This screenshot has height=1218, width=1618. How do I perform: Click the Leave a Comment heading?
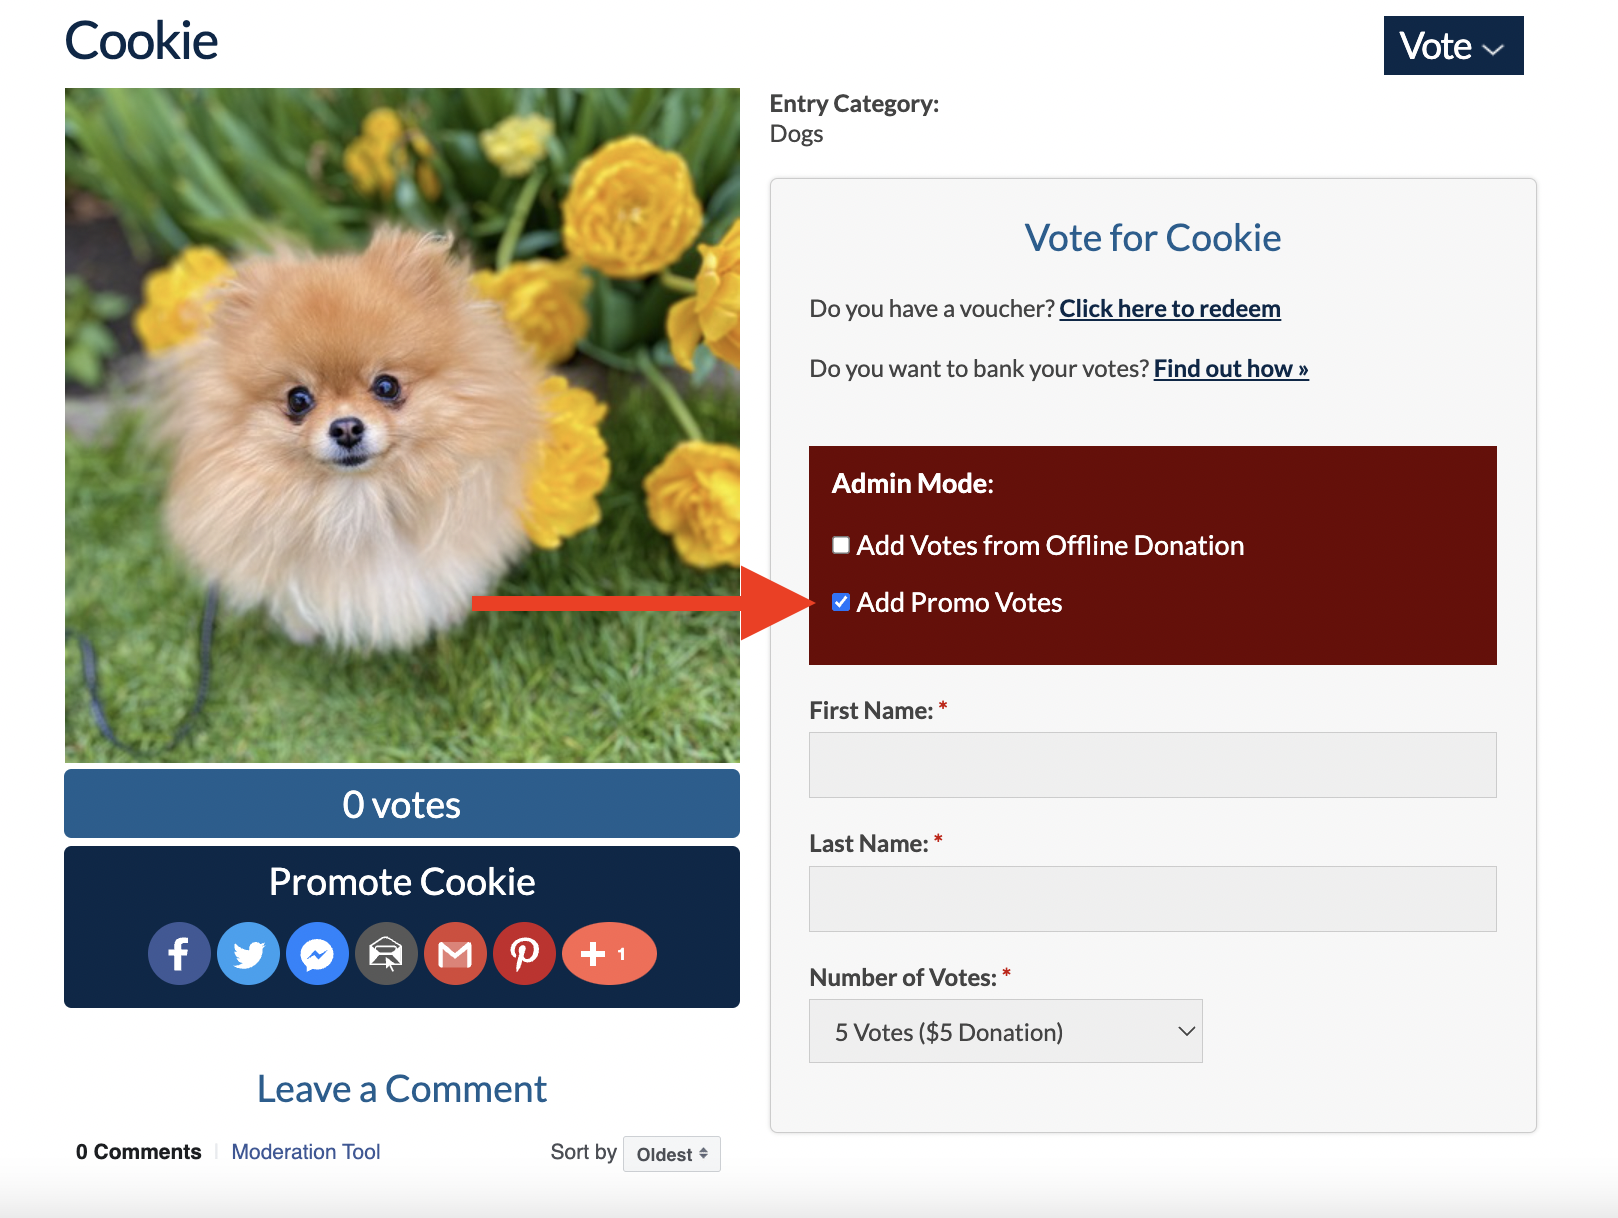click(x=402, y=1089)
